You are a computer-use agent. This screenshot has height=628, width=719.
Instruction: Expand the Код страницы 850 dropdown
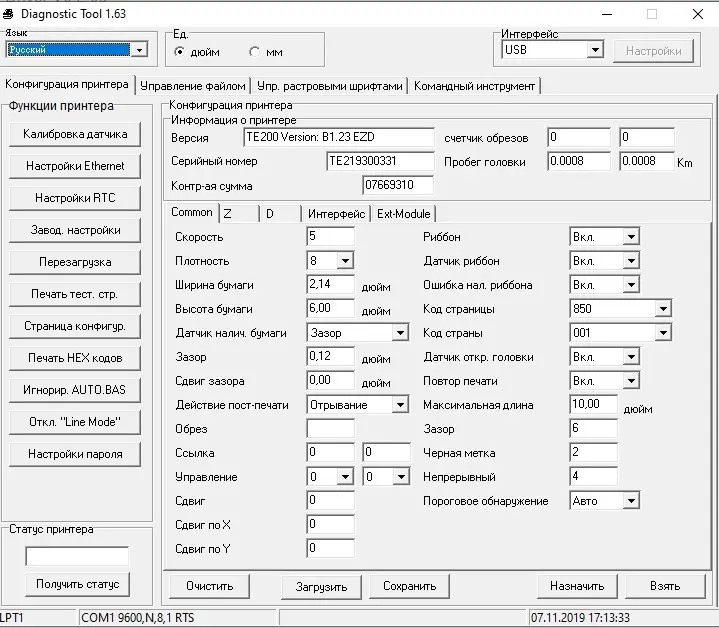click(x=663, y=308)
